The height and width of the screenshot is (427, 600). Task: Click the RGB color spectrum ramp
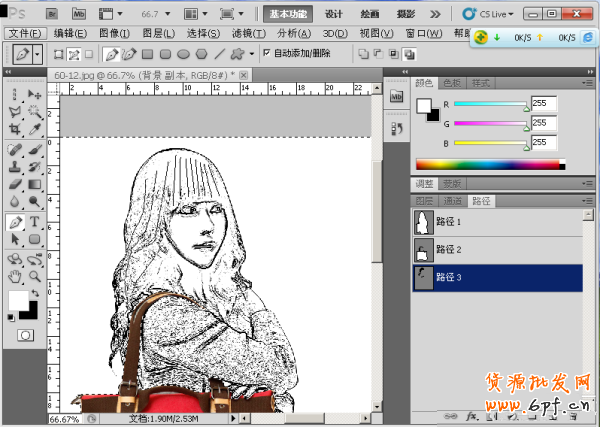489,164
